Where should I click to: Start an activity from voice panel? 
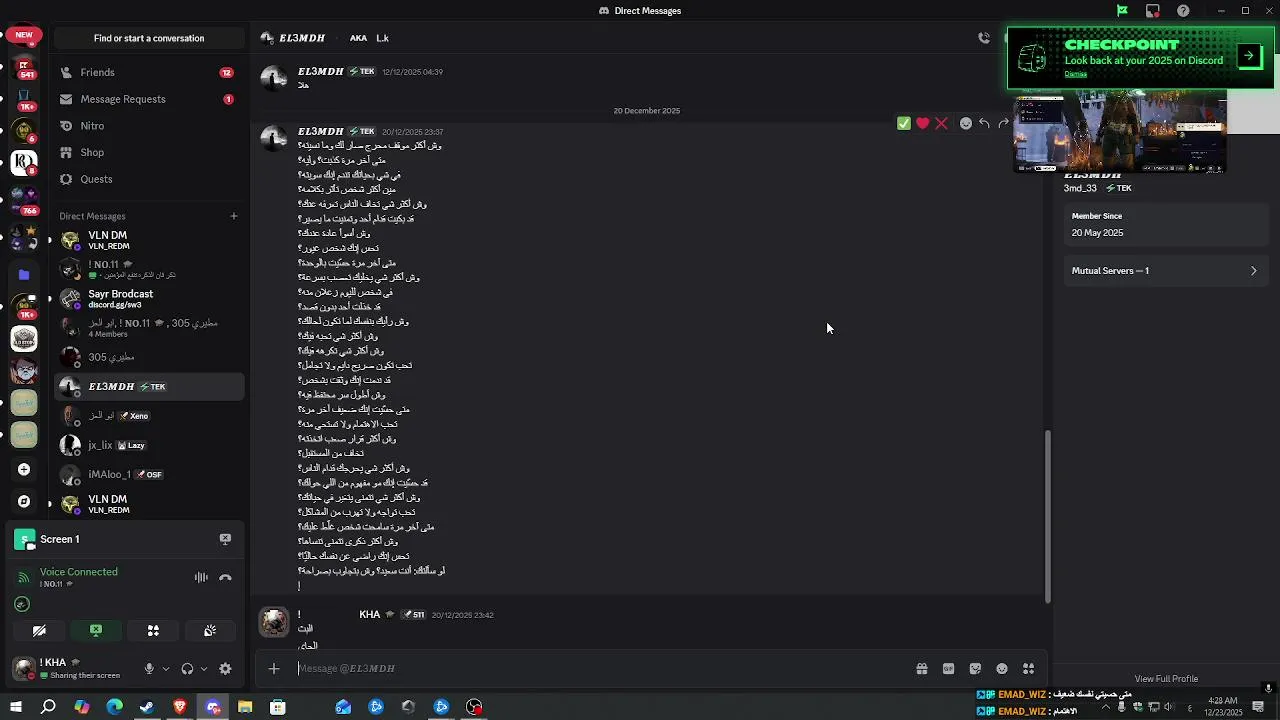click(x=153, y=631)
